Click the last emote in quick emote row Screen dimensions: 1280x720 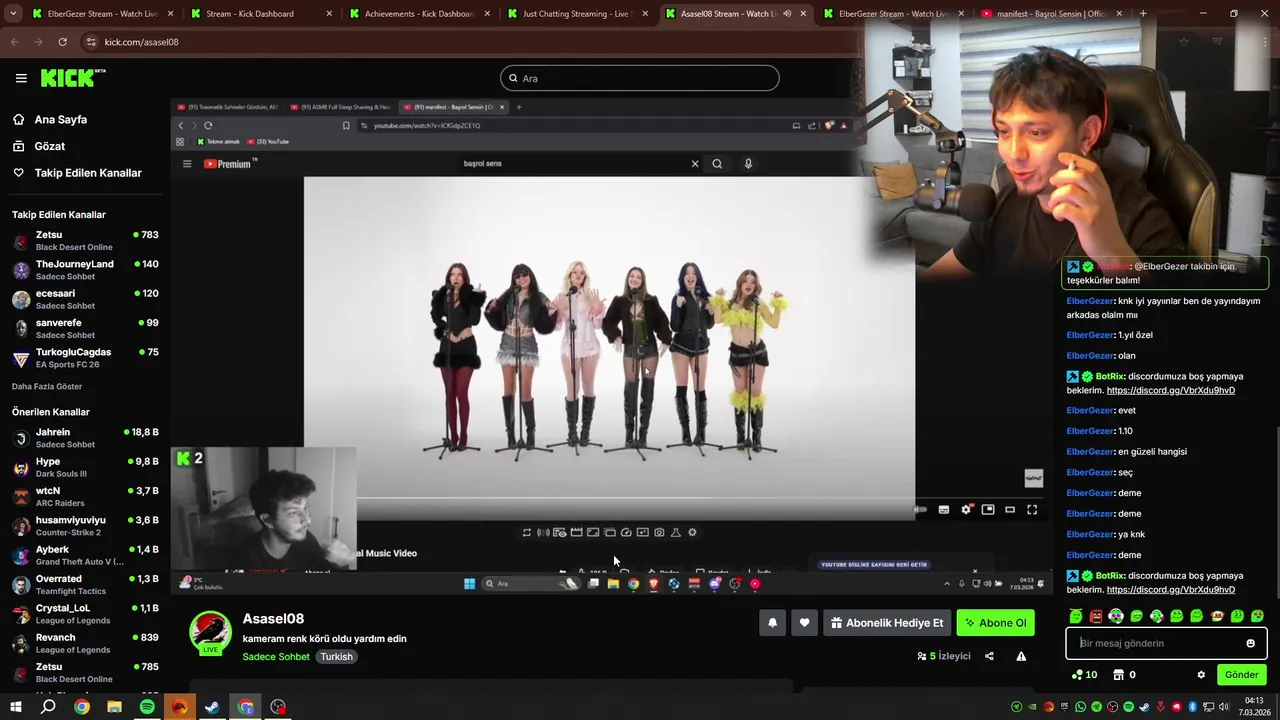click(1257, 616)
